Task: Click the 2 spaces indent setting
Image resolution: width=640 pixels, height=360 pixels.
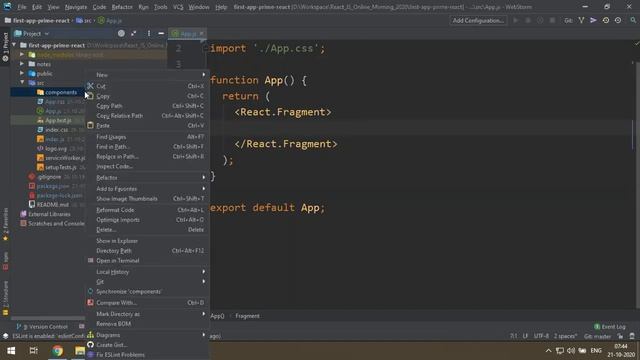Action: pyautogui.click(x=565, y=336)
